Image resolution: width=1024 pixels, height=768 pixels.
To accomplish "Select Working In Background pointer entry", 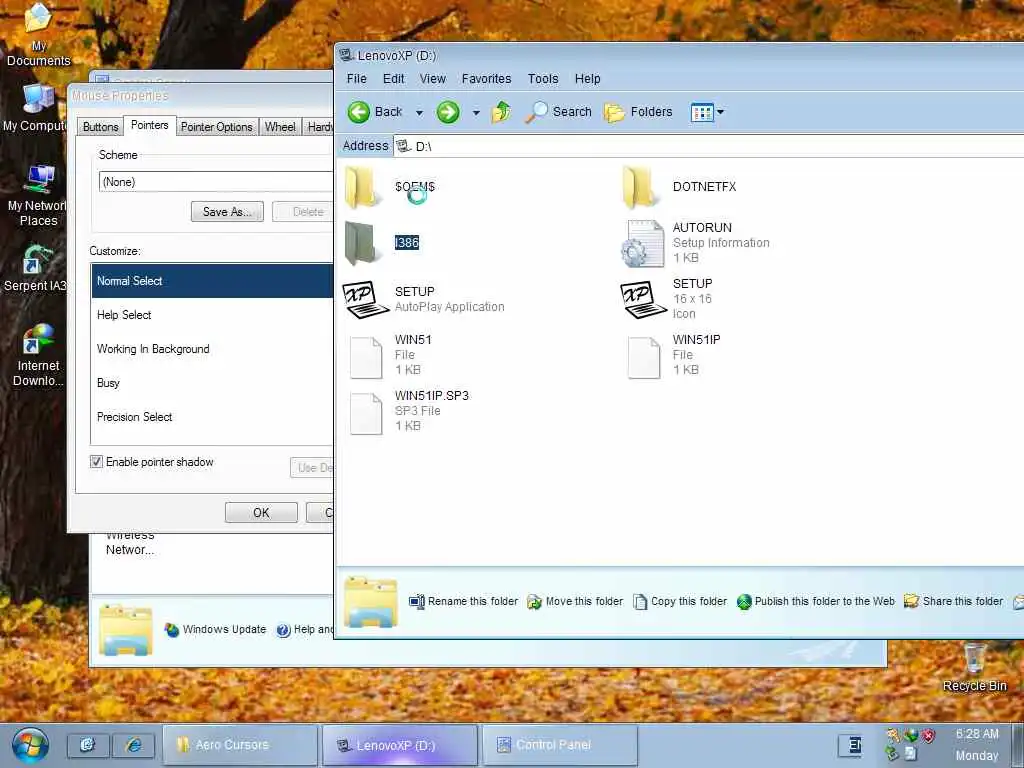I will pyautogui.click(x=212, y=349).
